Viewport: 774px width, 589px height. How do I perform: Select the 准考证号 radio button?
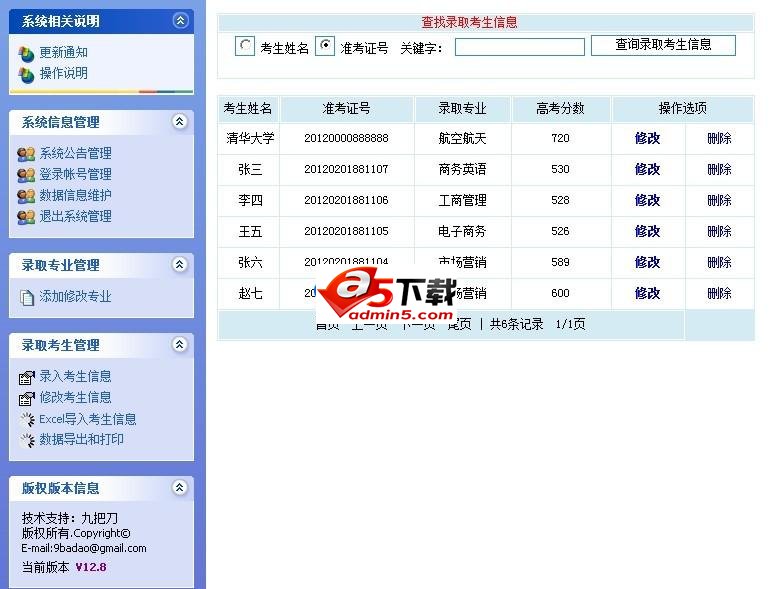click(x=325, y=46)
